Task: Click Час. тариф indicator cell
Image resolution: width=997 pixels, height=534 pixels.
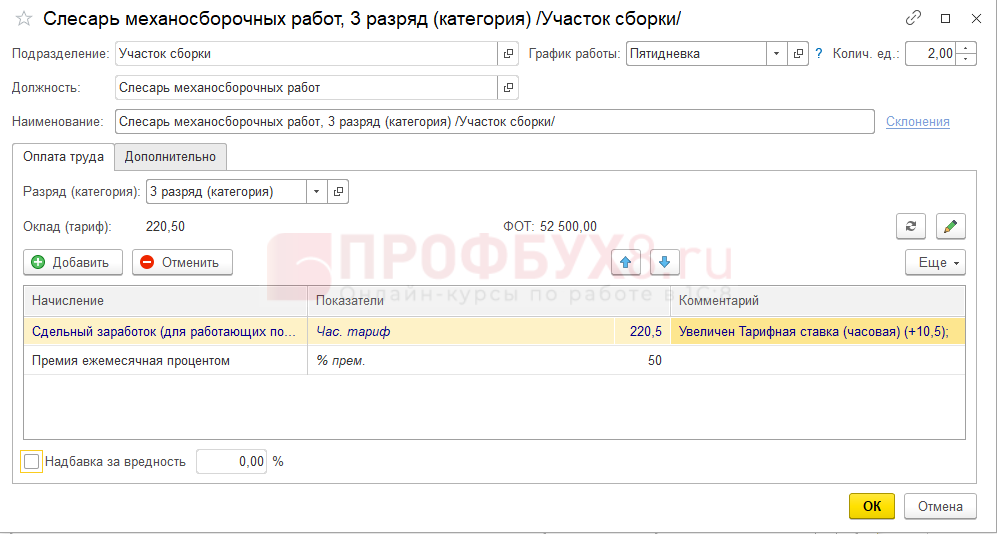Action: tap(462, 331)
